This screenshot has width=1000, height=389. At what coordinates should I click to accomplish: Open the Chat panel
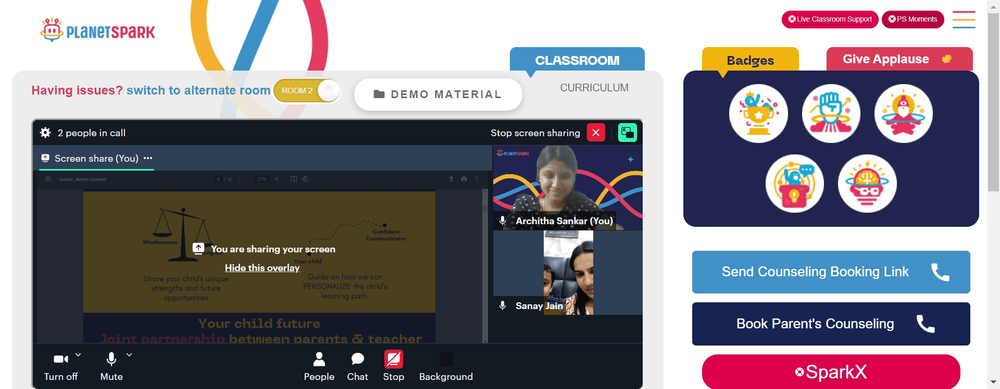[358, 367]
